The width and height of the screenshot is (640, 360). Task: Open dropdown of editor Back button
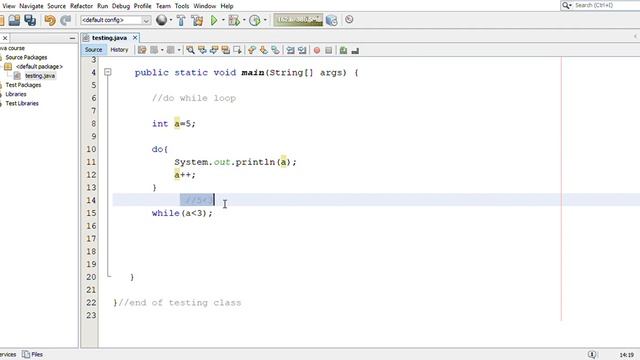tap(162, 50)
